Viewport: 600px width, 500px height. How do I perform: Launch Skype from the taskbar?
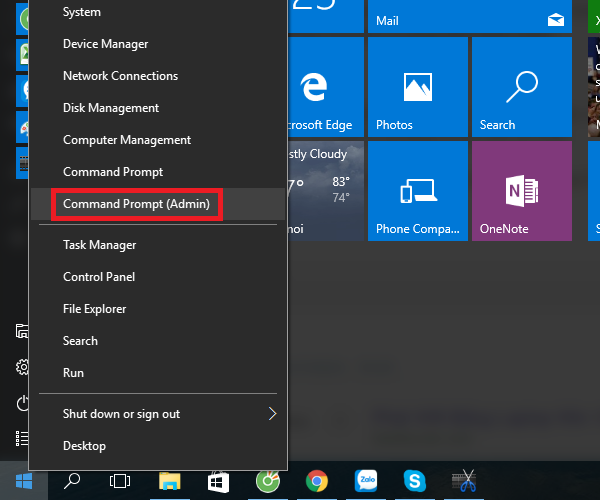point(414,481)
